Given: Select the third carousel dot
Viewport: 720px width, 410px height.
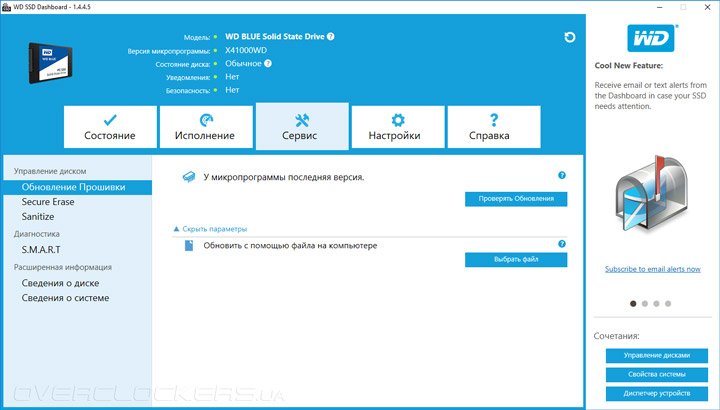Looking at the screenshot, I should pos(656,303).
